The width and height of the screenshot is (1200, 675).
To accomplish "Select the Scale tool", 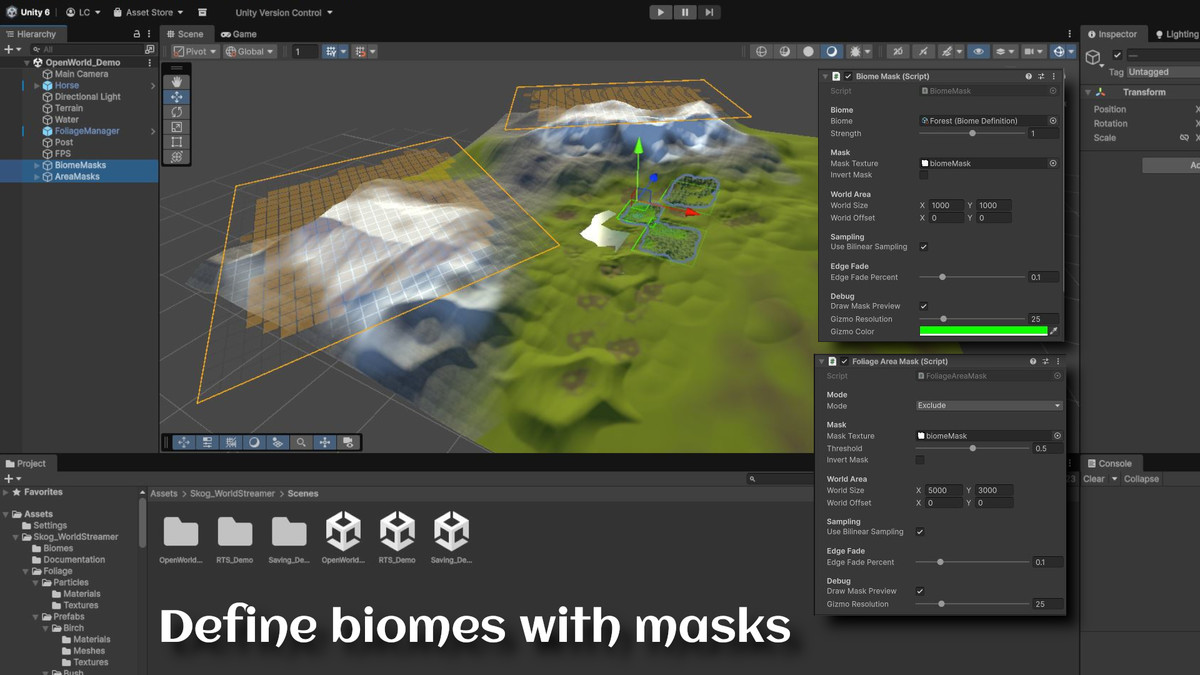I will (177, 127).
